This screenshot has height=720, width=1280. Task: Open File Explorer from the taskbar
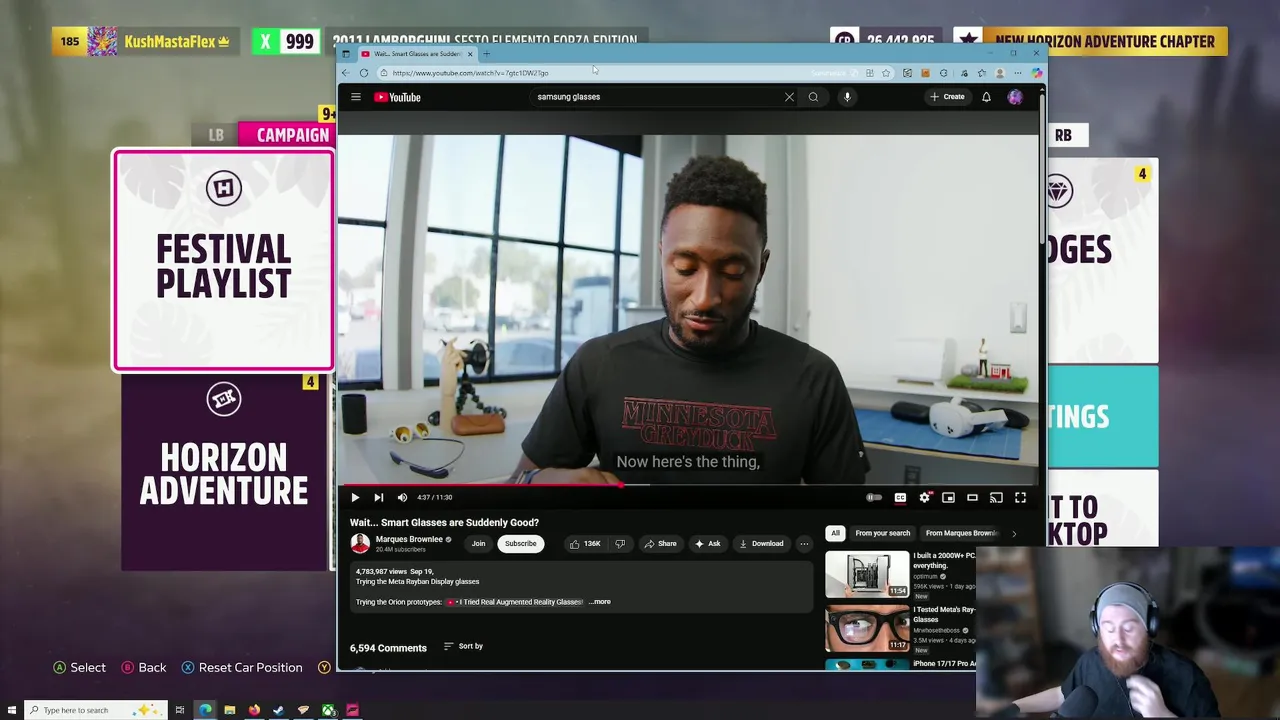[230, 710]
